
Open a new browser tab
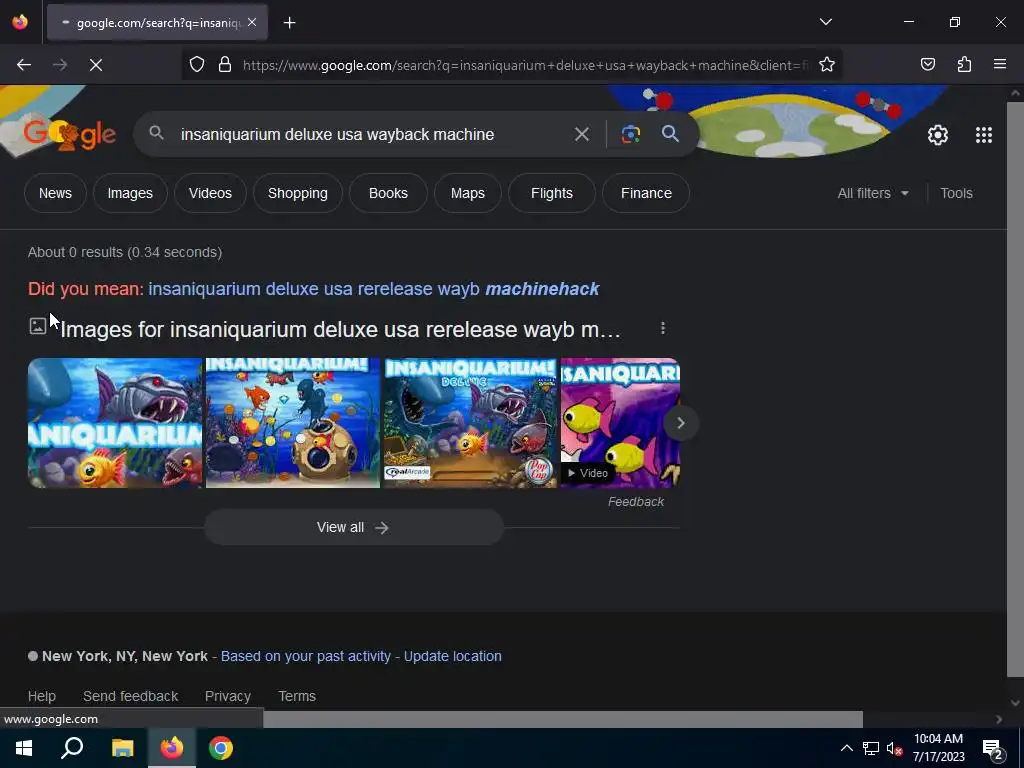289,23
